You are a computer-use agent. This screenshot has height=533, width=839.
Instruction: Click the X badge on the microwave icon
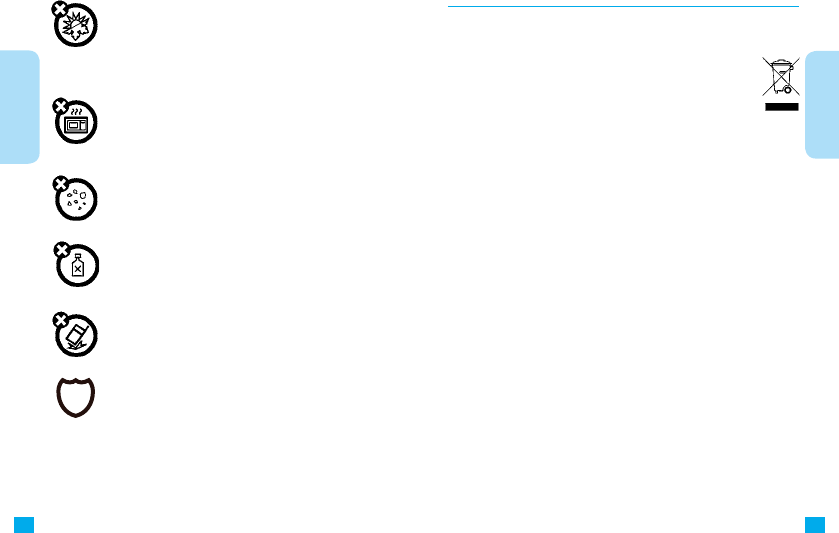click(60, 106)
